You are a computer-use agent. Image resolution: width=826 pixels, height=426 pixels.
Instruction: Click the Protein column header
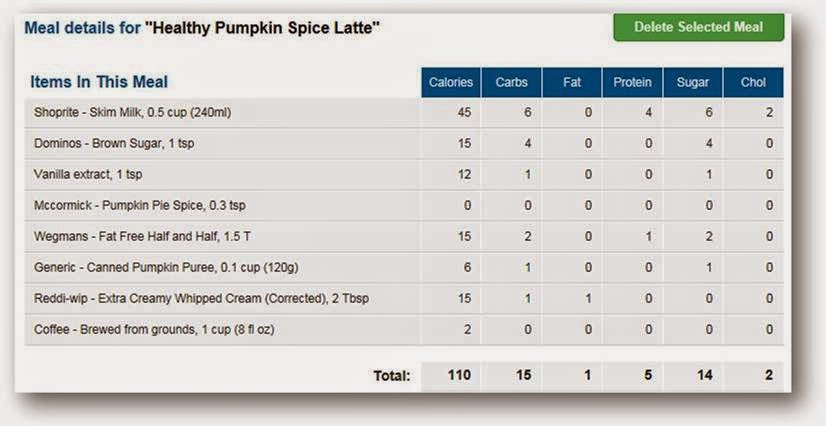tap(633, 82)
